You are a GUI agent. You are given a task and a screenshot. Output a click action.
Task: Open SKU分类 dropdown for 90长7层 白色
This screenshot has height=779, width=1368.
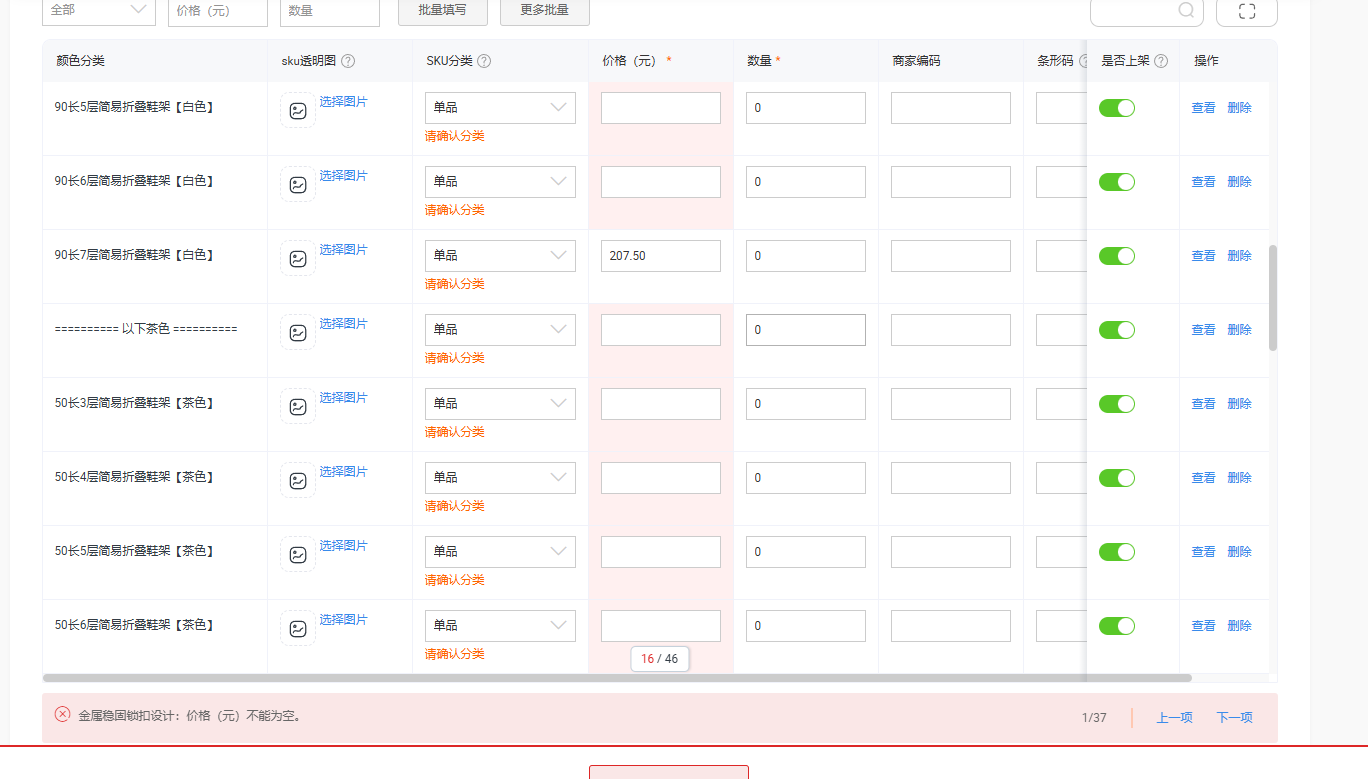[500, 256]
